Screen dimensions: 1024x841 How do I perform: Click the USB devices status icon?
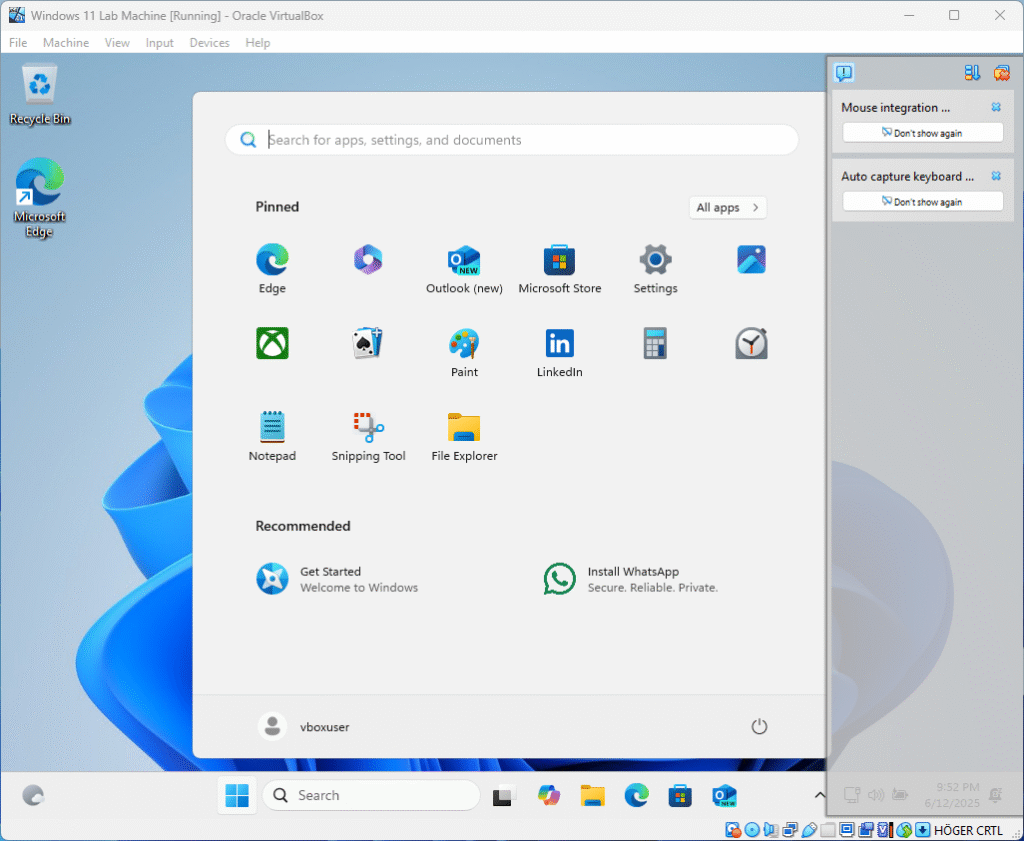[x=808, y=830]
